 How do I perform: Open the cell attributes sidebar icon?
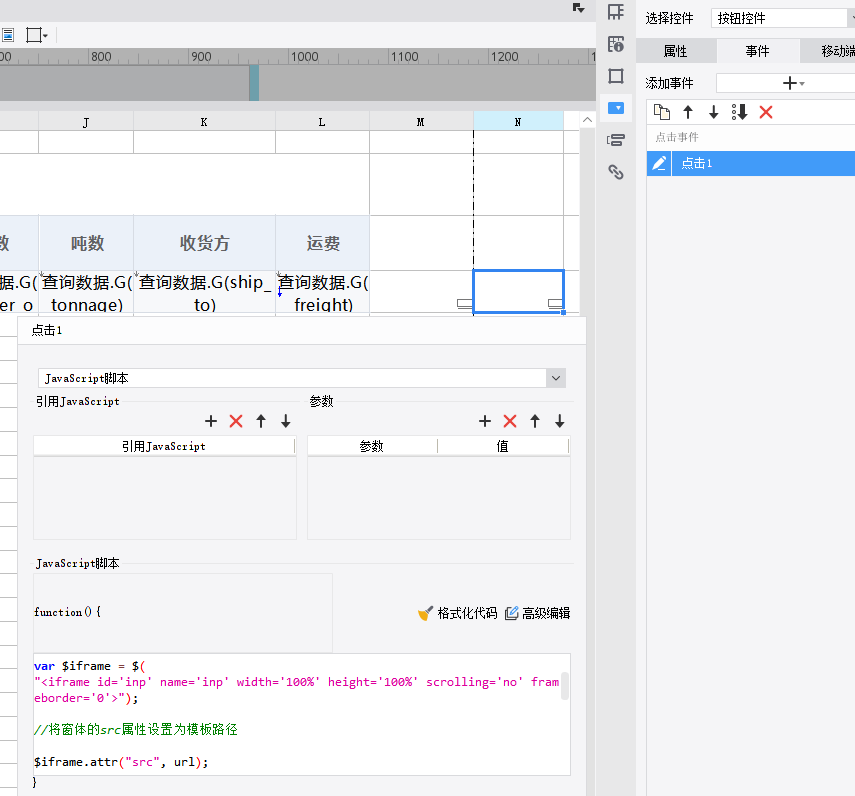click(616, 44)
